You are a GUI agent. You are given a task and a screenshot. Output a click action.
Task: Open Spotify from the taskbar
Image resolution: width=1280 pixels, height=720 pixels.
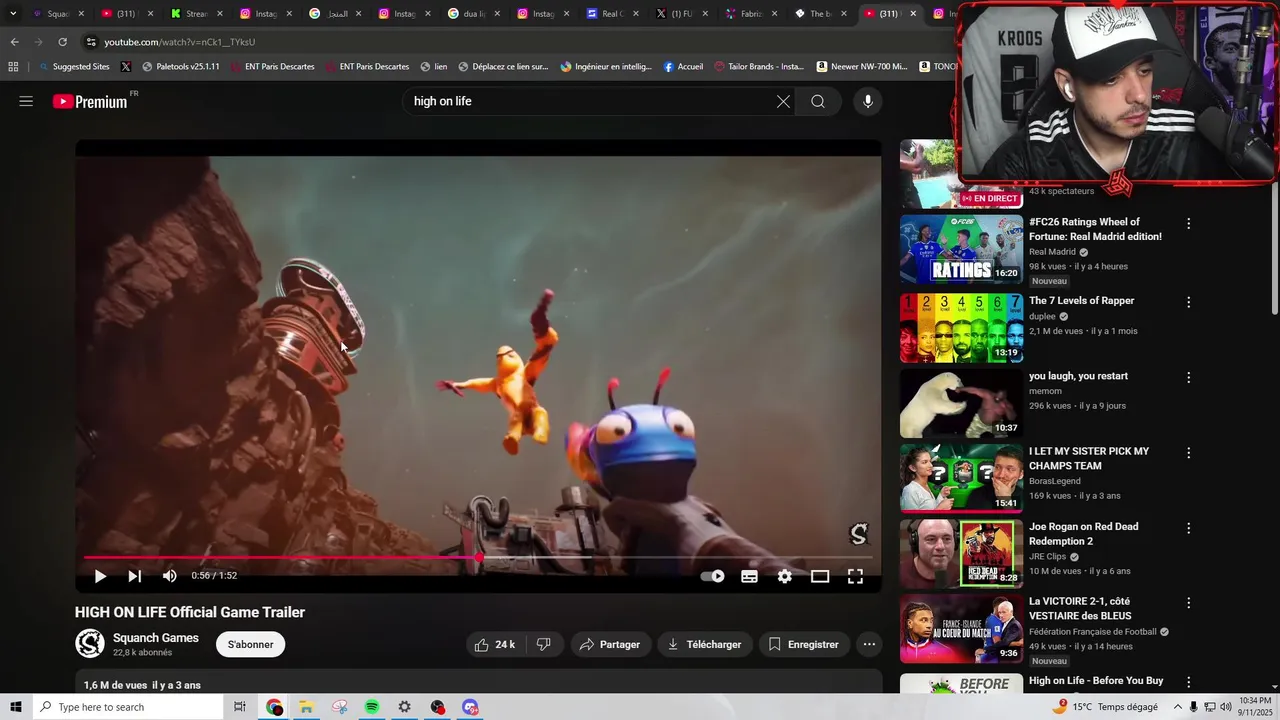[372, 707]
